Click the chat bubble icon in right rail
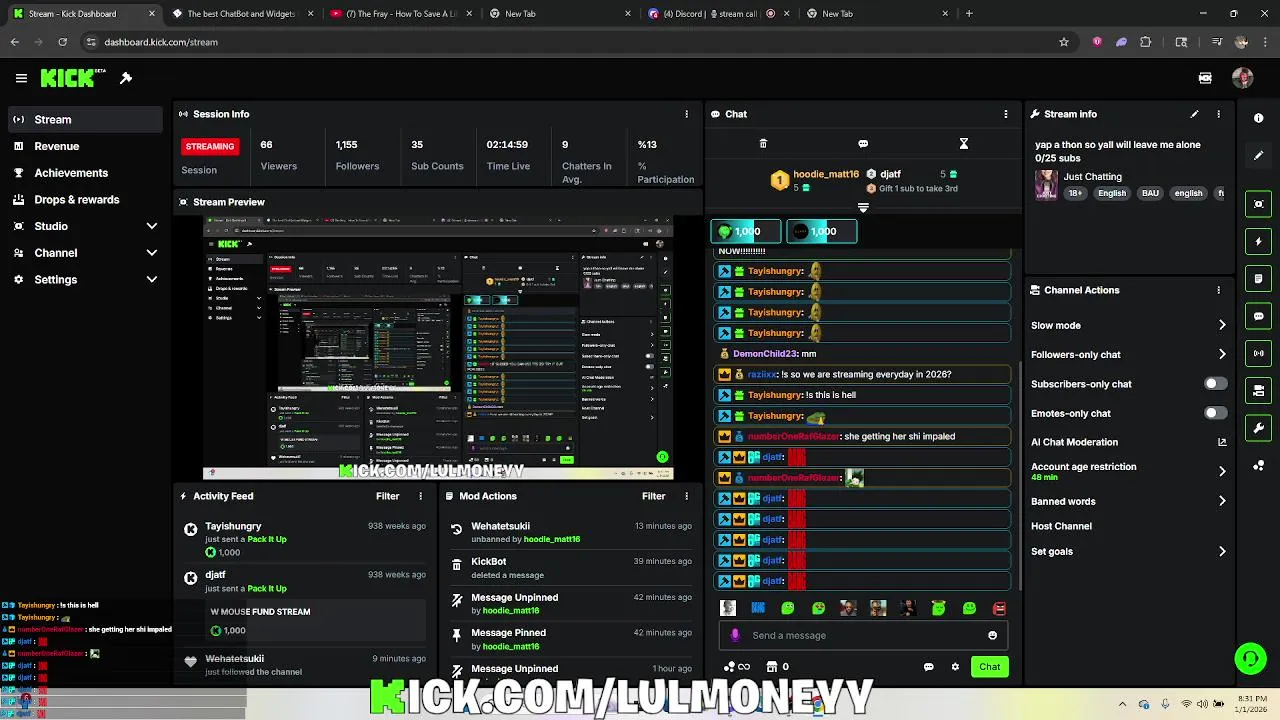 click(1259, 316)
